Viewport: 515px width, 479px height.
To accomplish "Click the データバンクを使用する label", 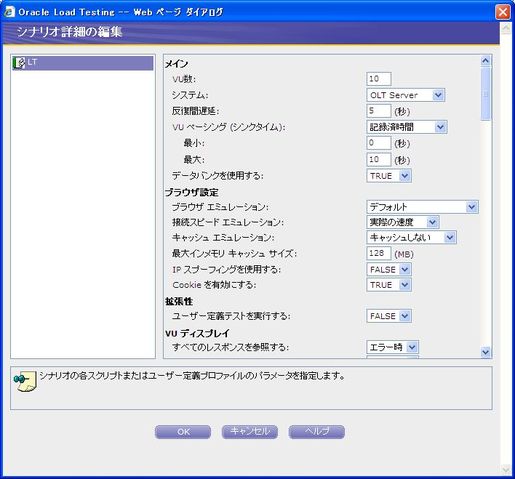I will point(218,176).
